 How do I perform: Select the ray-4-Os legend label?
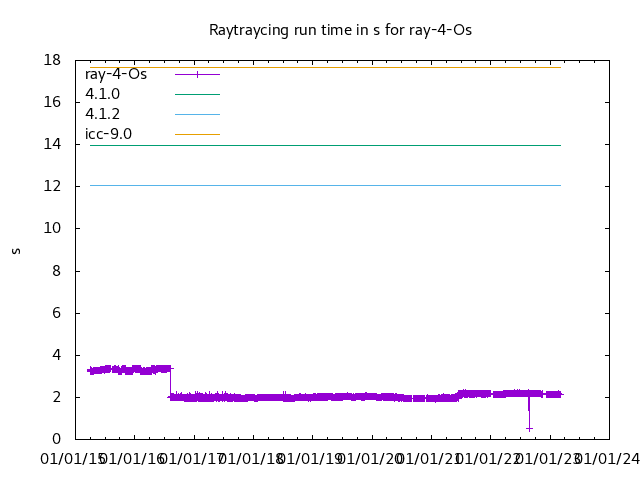(x=116, y=74)
